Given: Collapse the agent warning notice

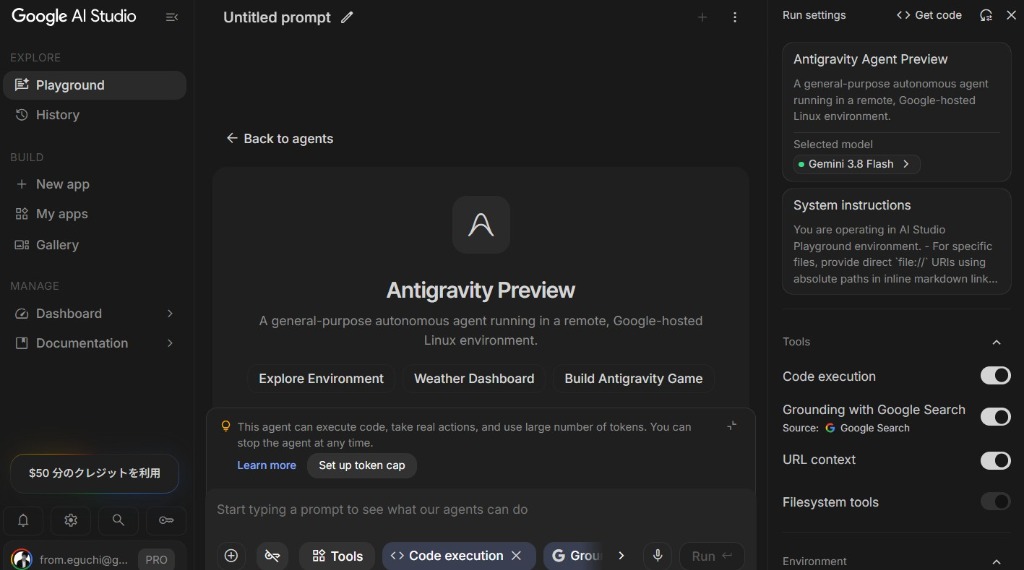Looking at the screenshot, I should tap(731, 426).
